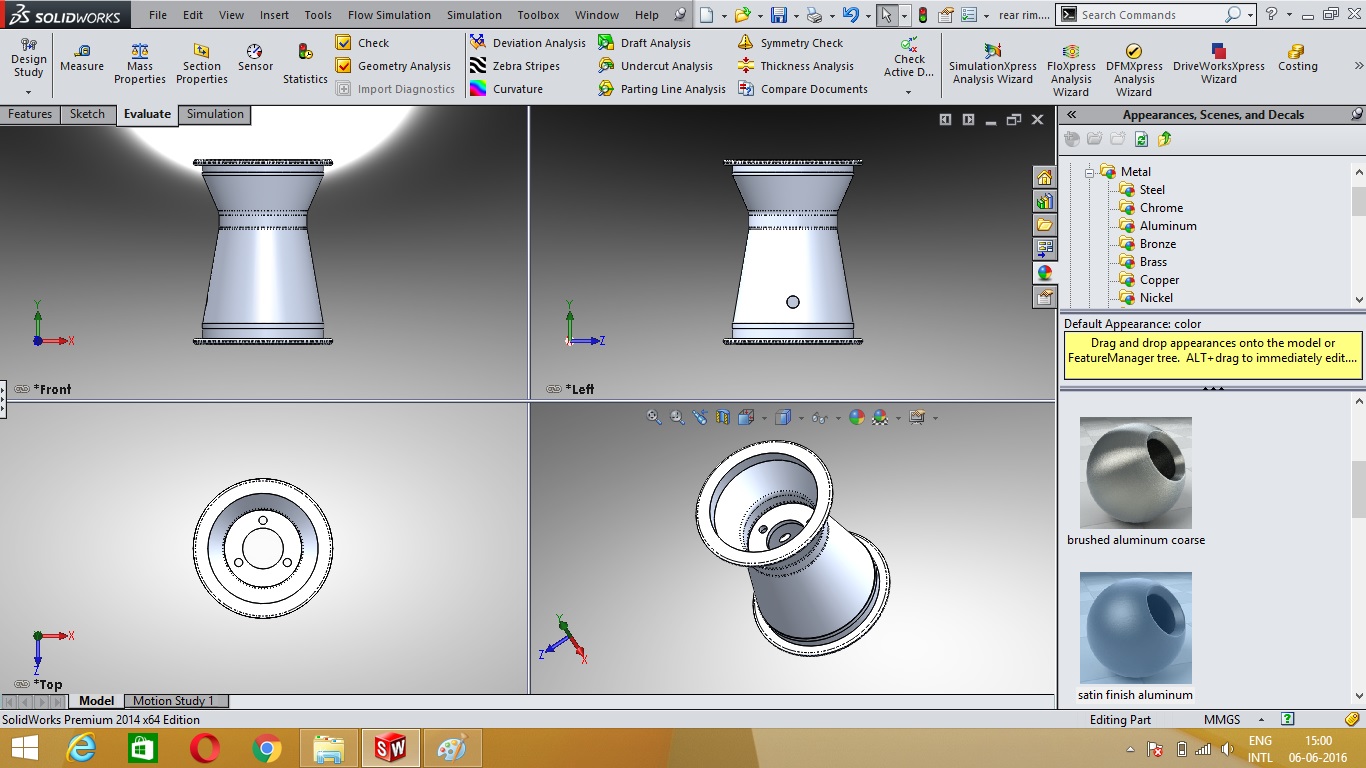
Task: Collapse the Appearances task pane with chevron
Action: [x=1071, y=115]
